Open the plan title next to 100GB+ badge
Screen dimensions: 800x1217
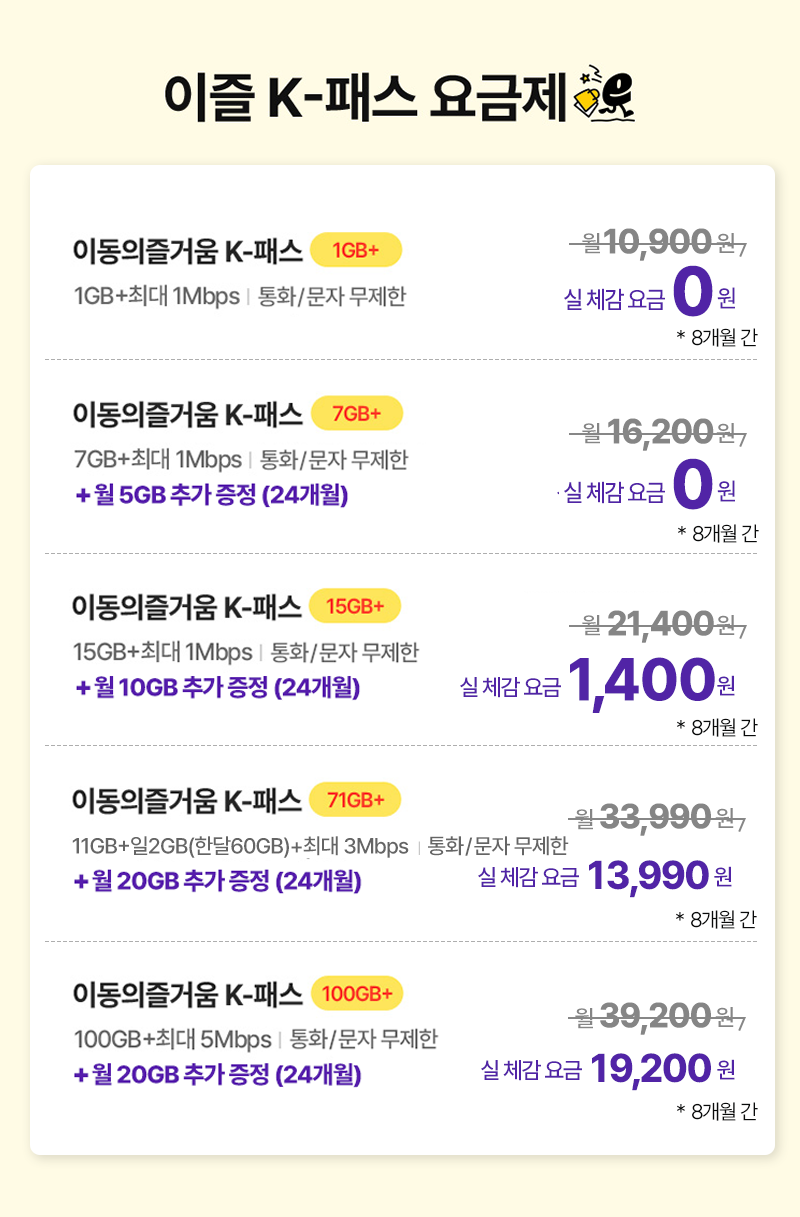point(188,994)
